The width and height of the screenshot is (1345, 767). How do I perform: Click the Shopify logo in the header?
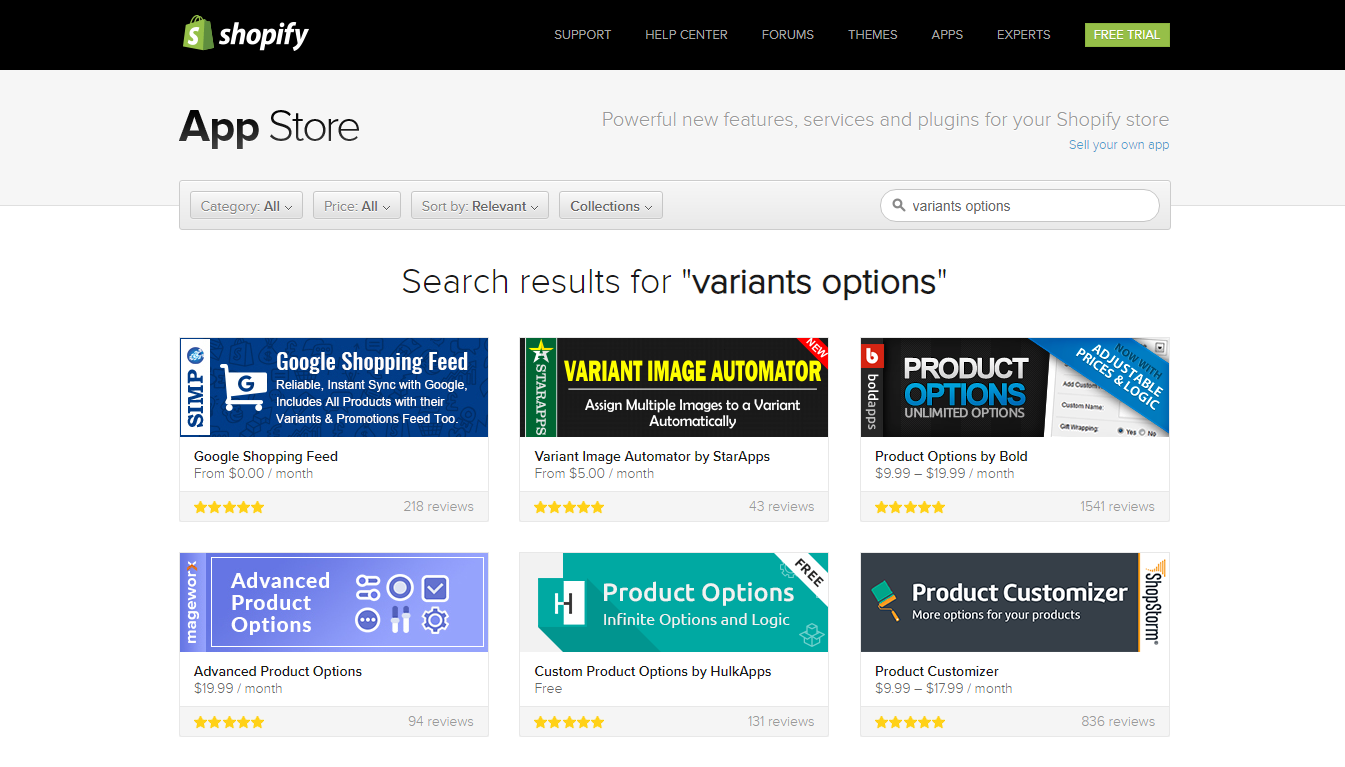coord(246,34)
